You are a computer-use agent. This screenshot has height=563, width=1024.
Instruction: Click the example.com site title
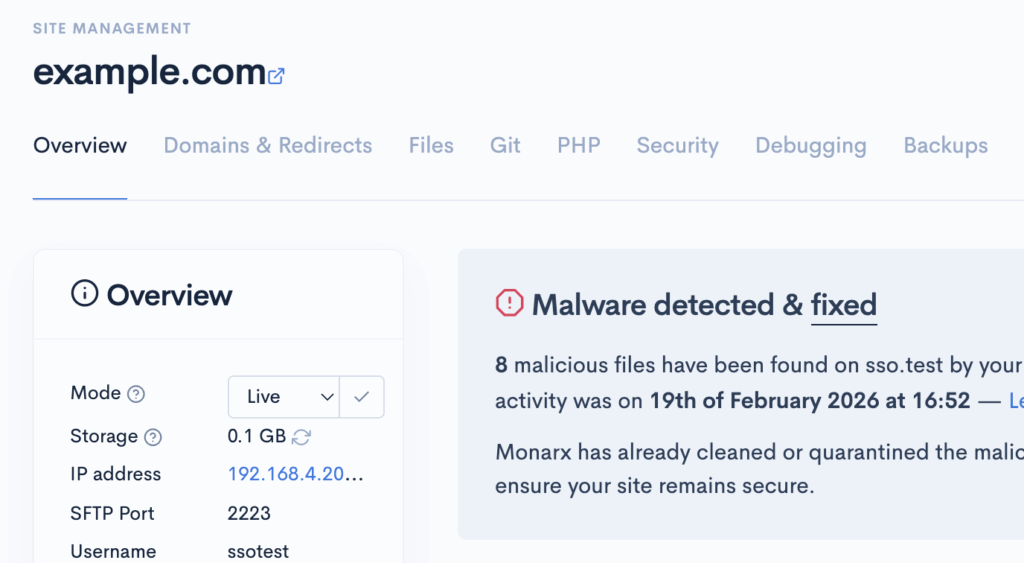pos(148,74)
